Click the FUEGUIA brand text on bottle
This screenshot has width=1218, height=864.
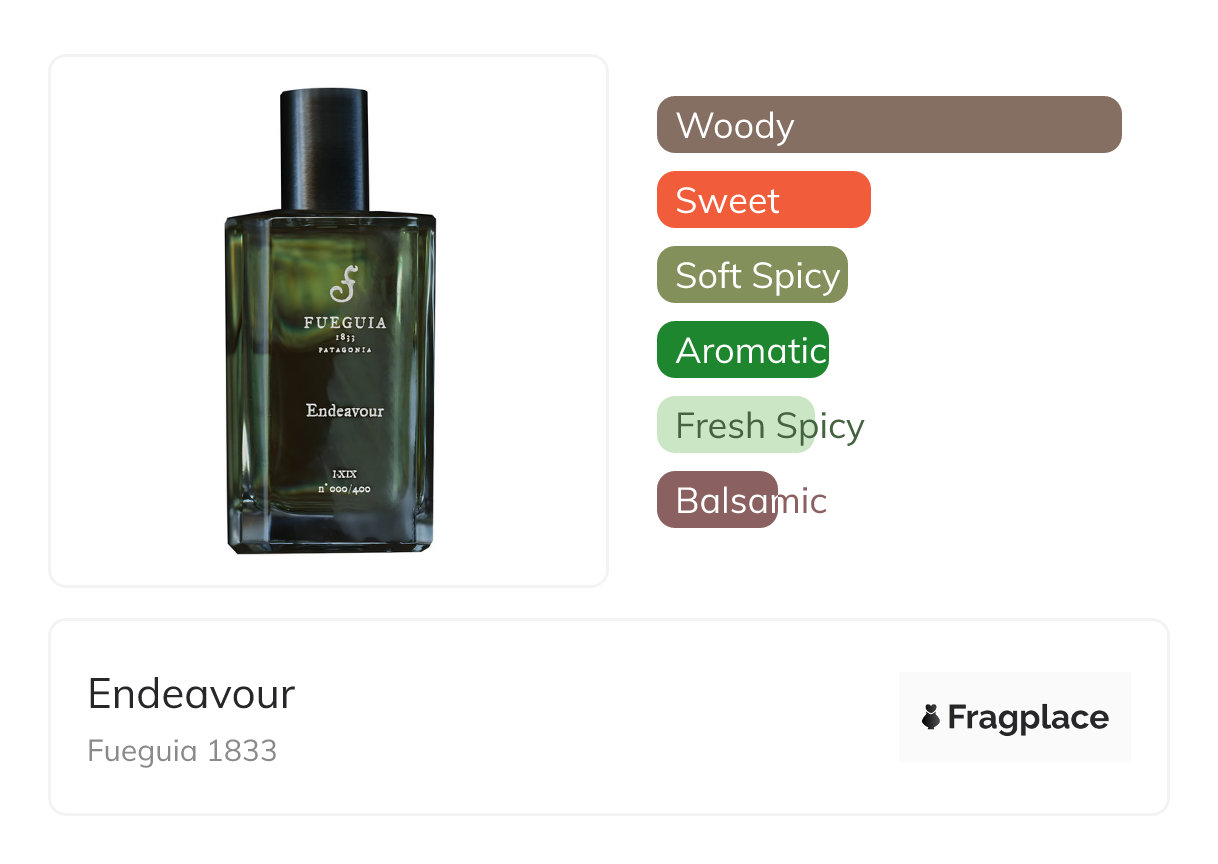345,322
